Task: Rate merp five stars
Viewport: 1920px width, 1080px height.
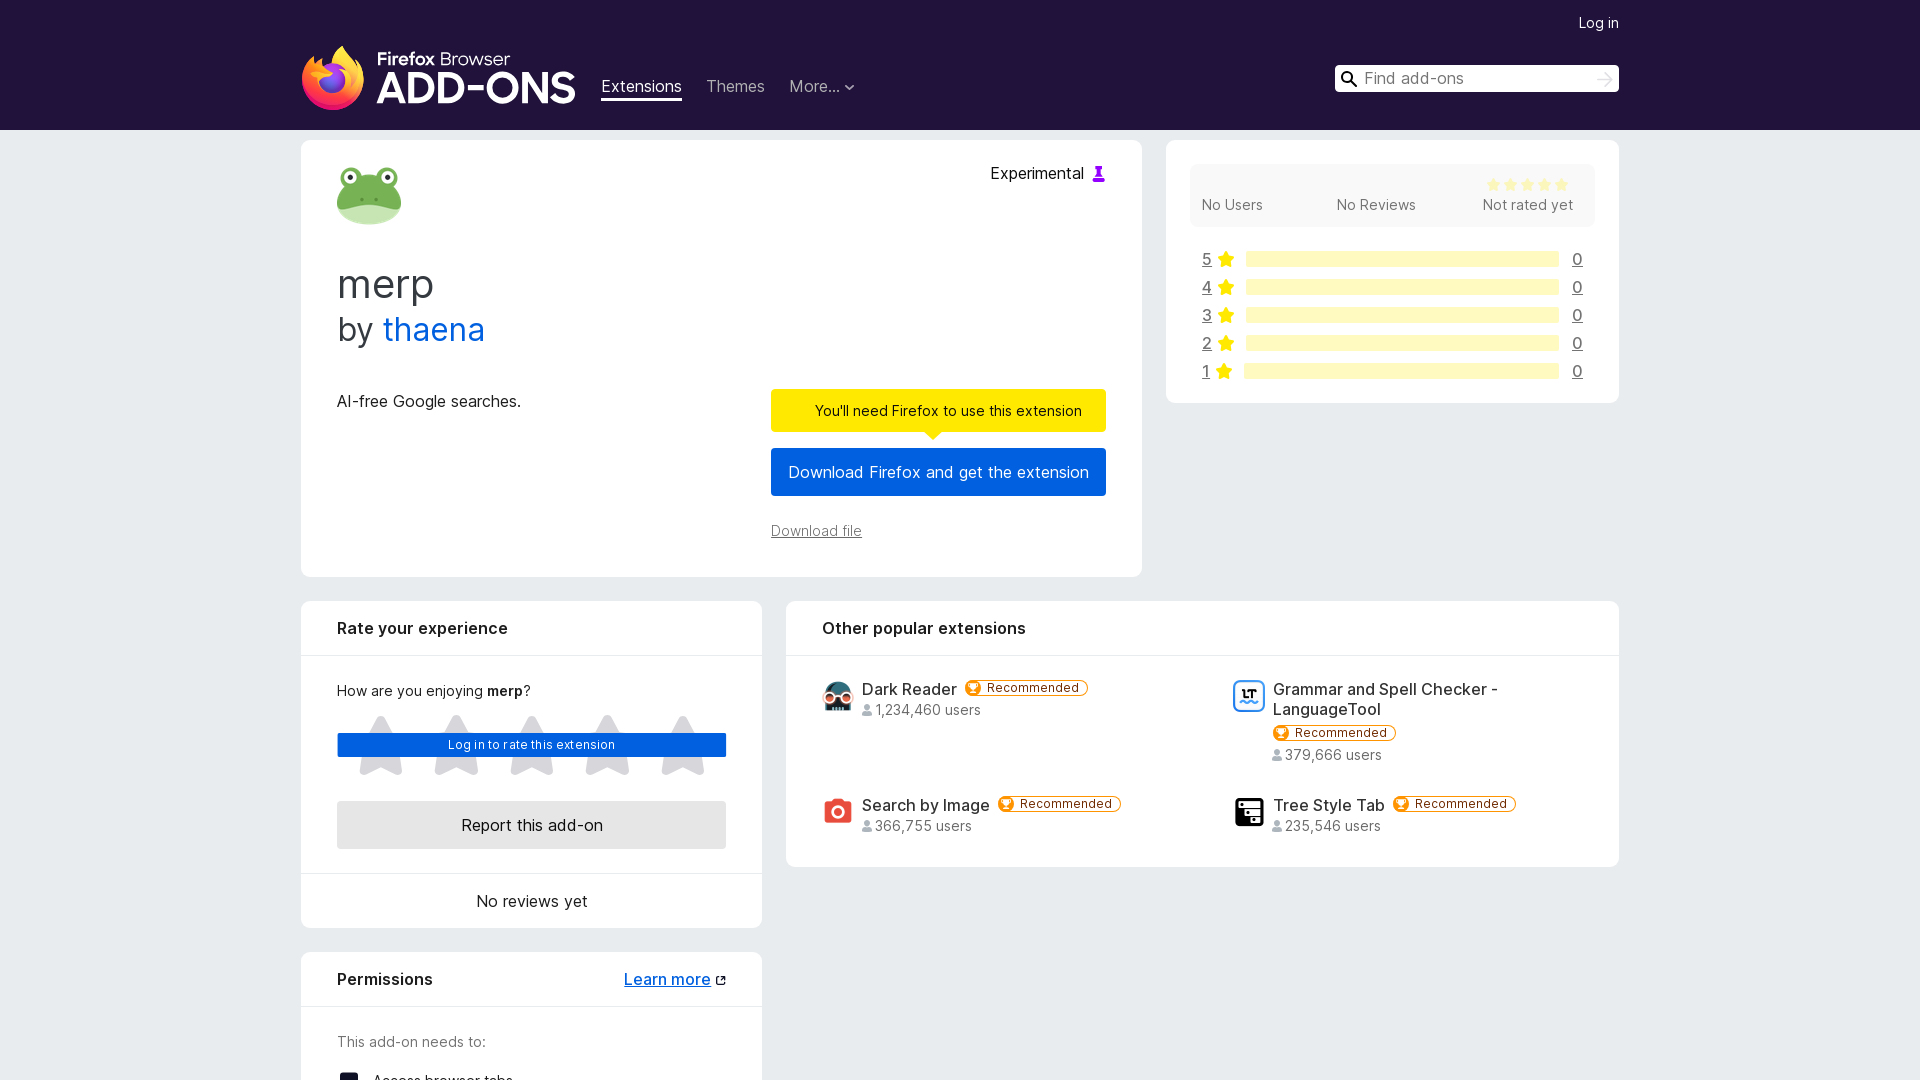Action: (683, 745)
